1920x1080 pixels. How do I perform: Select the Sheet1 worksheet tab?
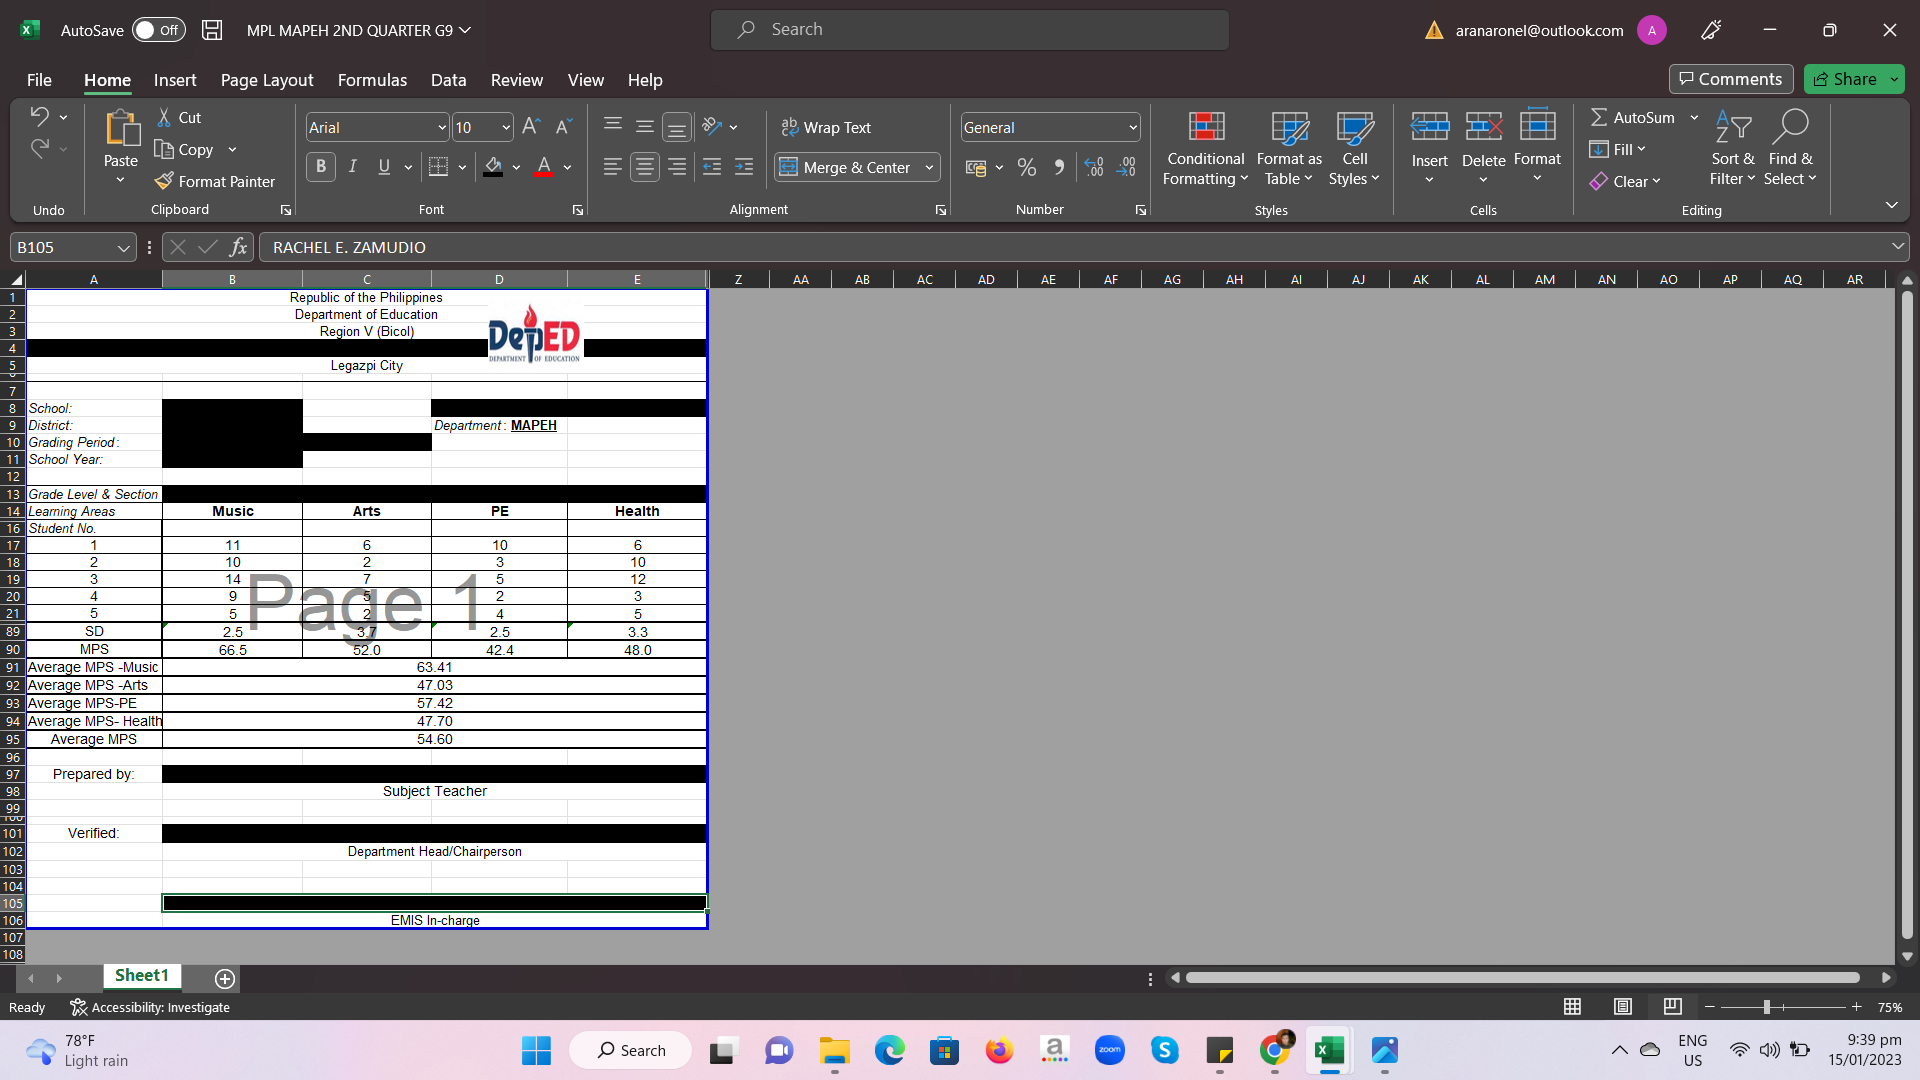click(x=141, y=975)
